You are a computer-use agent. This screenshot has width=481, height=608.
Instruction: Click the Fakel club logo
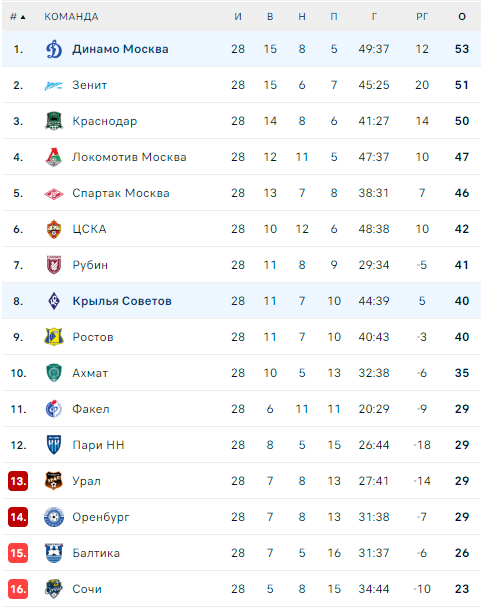click(x=54, y=409)
